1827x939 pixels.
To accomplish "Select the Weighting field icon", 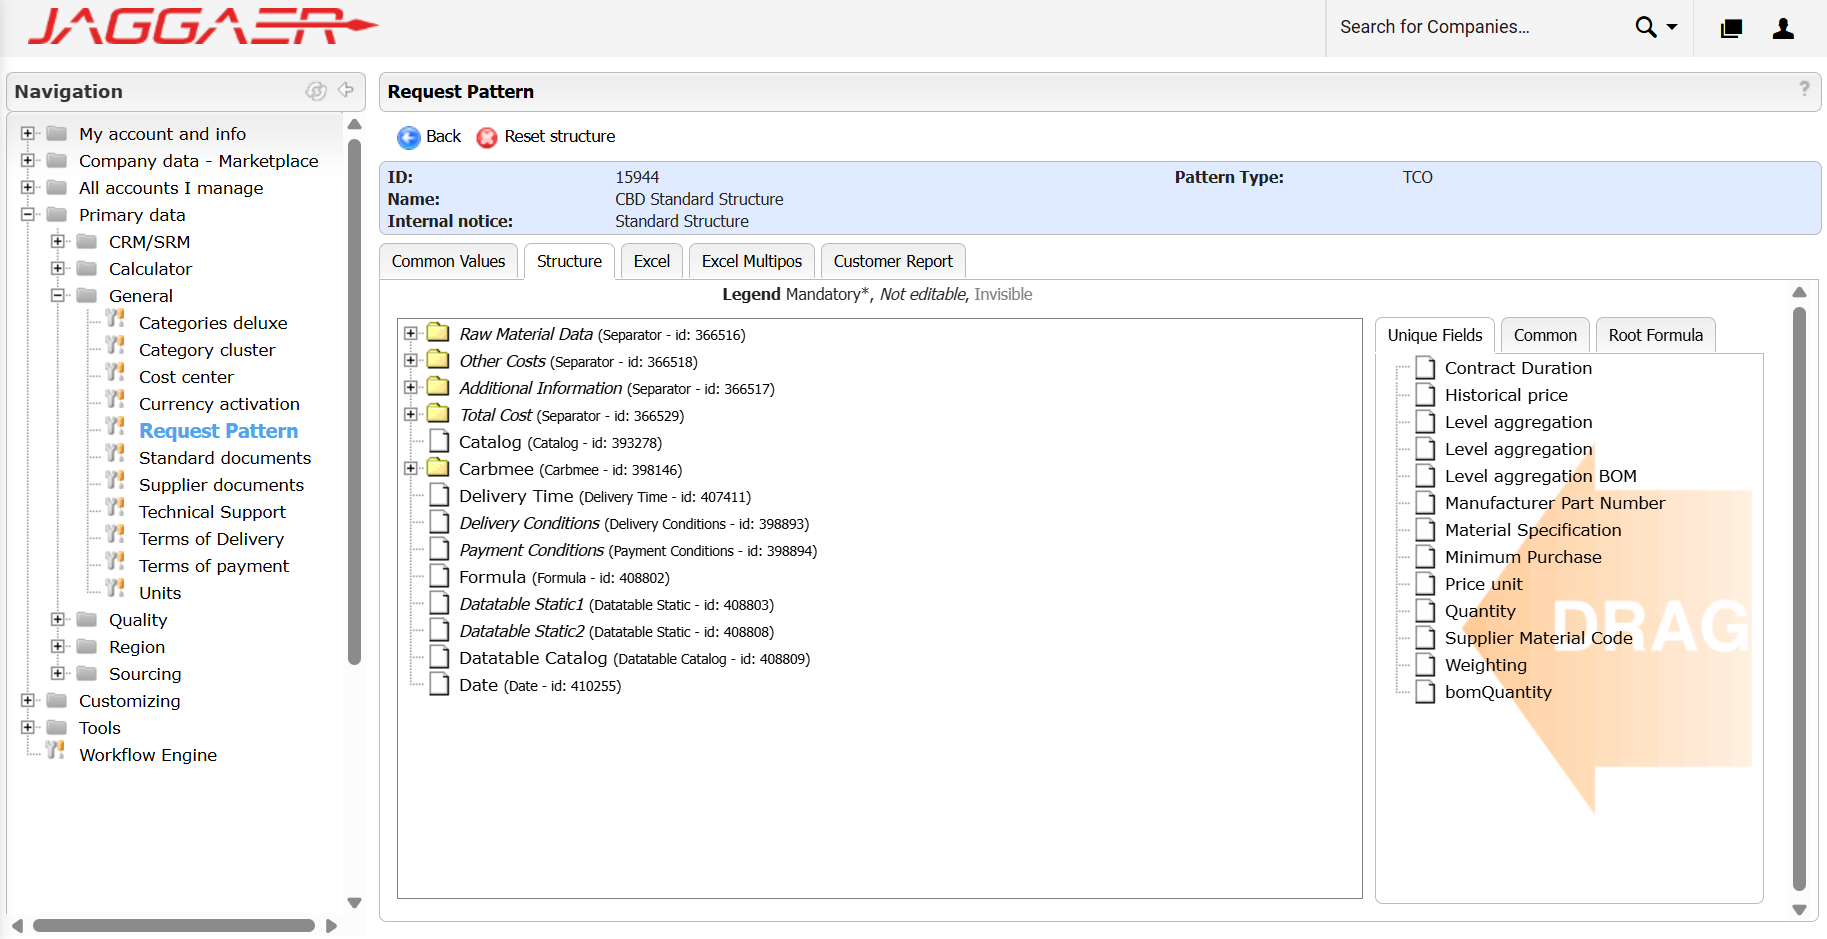I will (1425, 665).
